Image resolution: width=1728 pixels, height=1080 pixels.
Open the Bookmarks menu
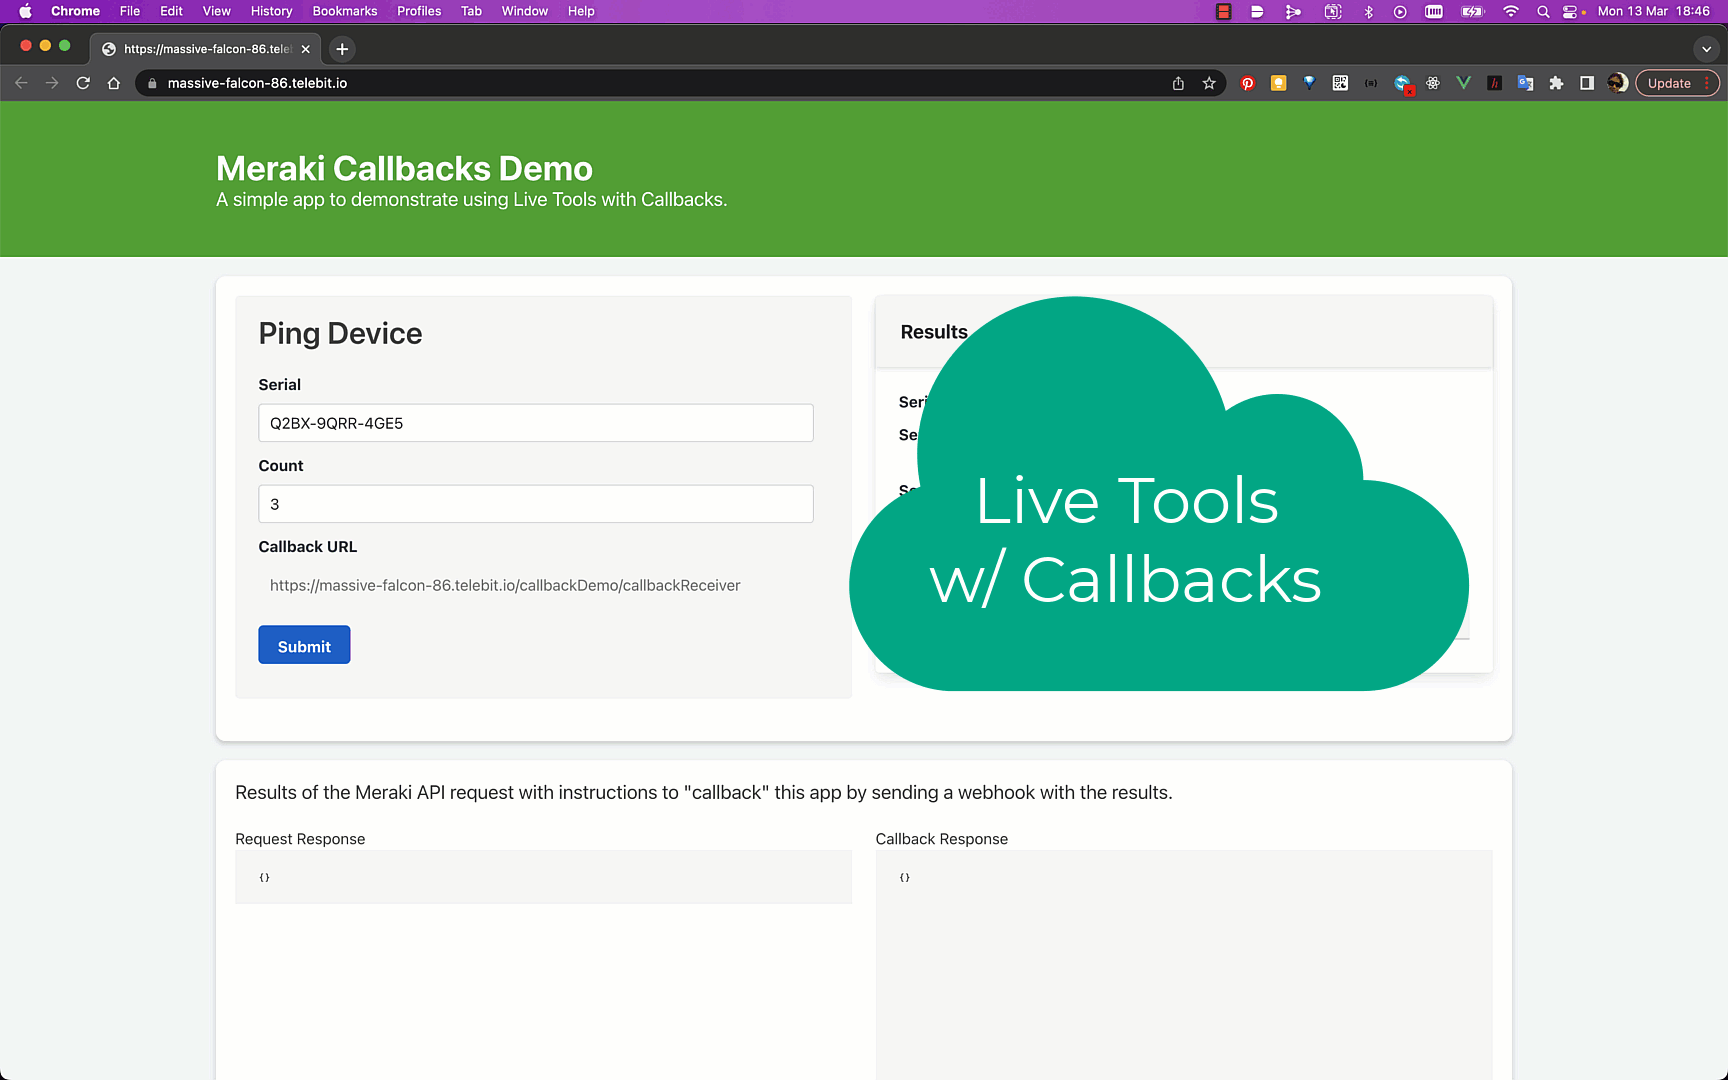click(x=344, y=11)
